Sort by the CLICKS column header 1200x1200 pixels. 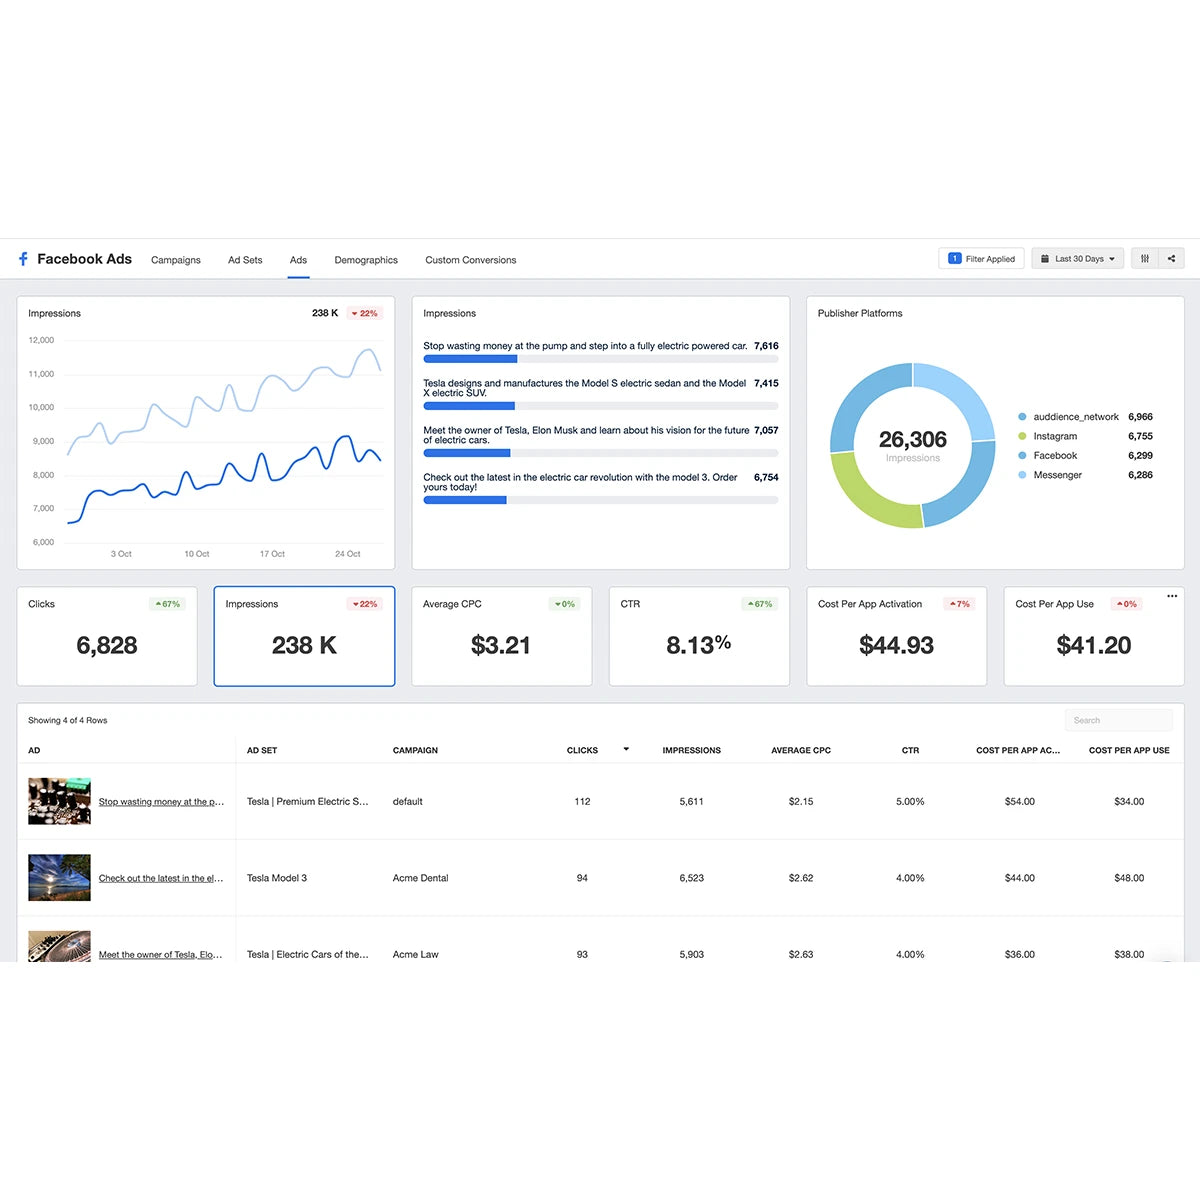(x=582, y=750)
